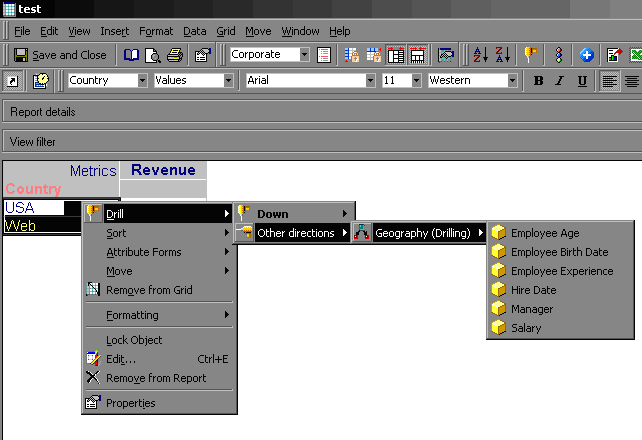Toggle center text alignment

632,81
